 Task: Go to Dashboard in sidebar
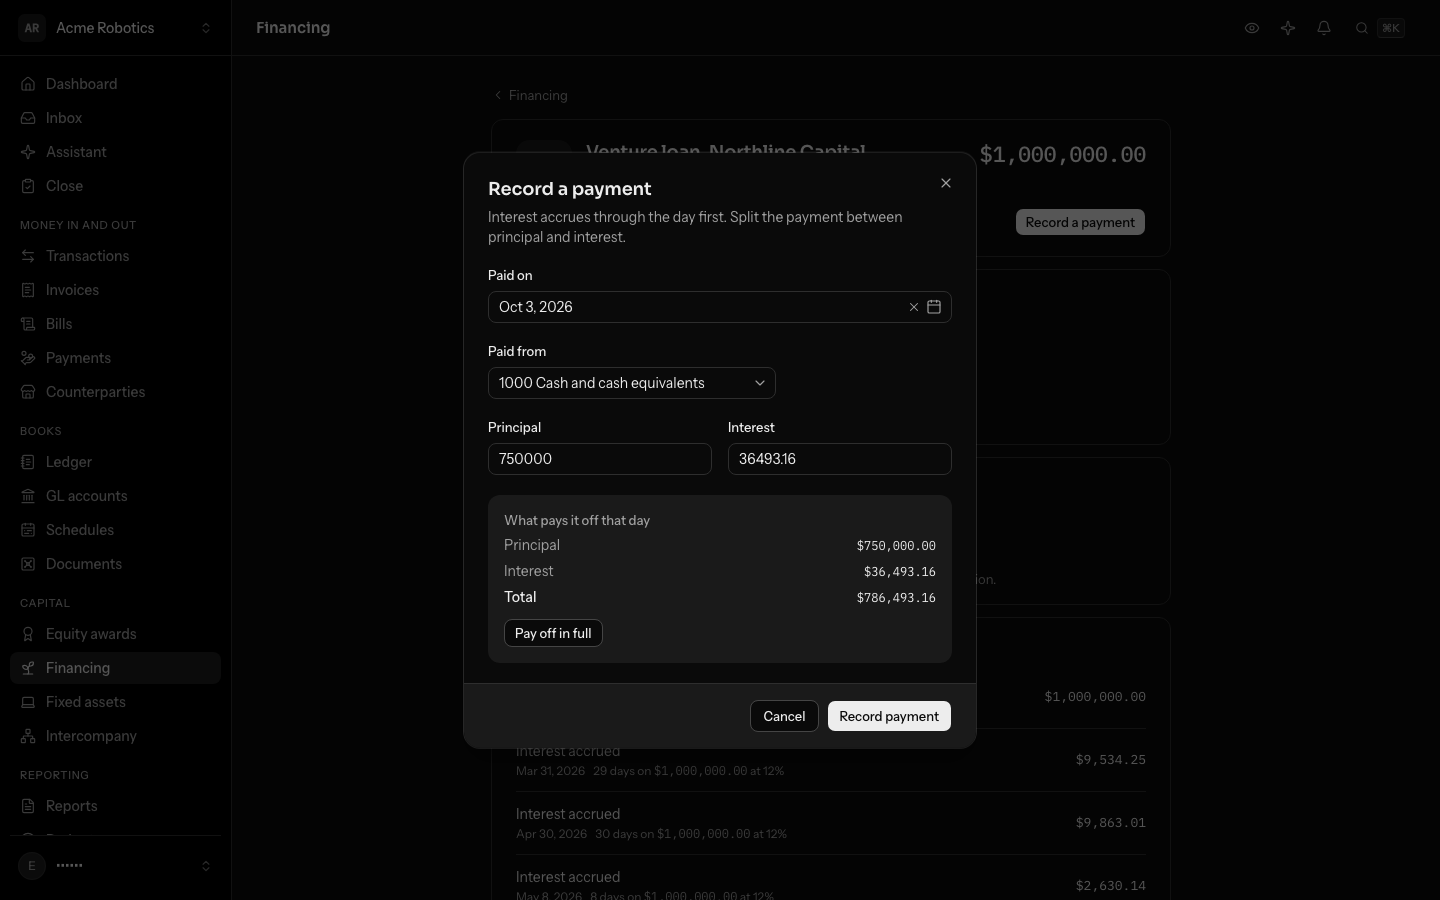(x=116, y=84)
